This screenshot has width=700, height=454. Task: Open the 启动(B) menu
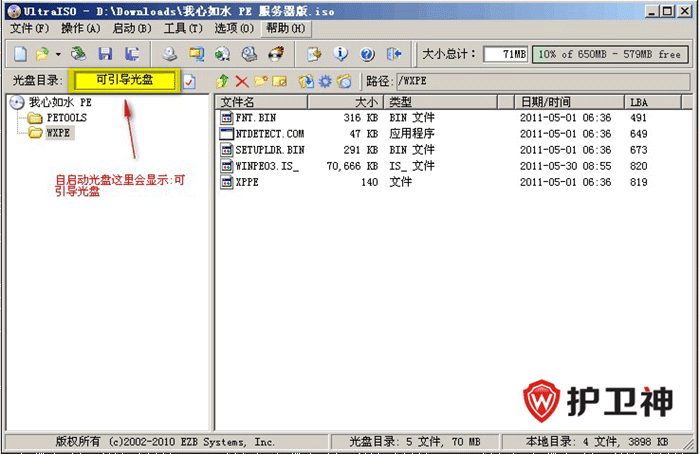(x=132, y=29)
